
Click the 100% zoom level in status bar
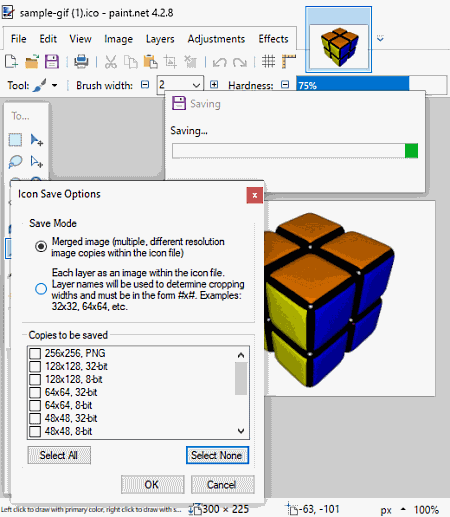pyautogui.click(x=426, y=510)
